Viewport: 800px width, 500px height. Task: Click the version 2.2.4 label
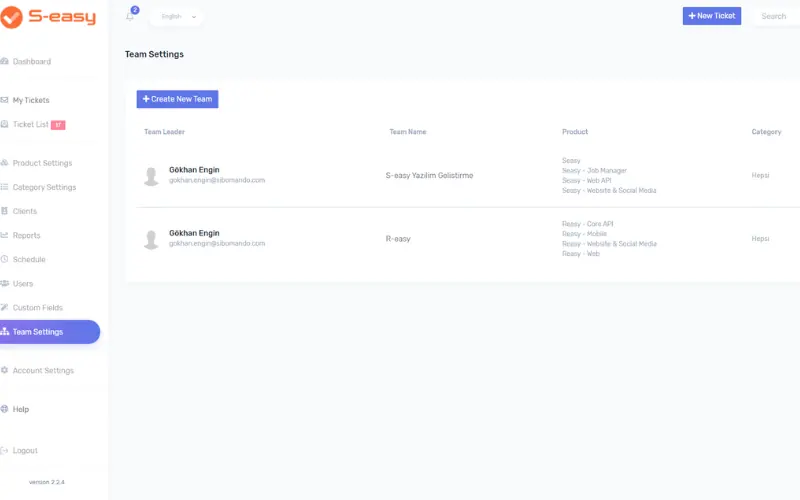pyautogui.click(x=47, y=482)
